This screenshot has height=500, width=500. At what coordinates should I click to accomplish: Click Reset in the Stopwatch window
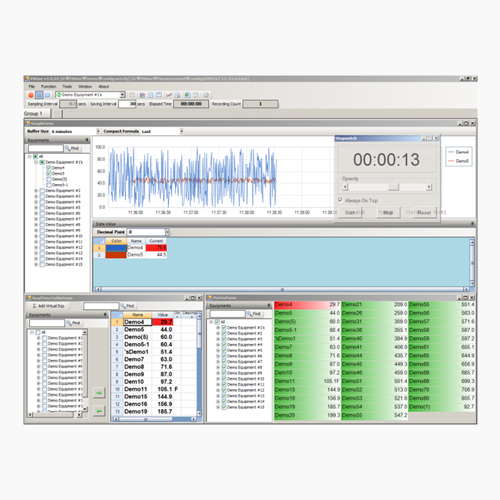pyautogui.click(x=424, y=212)
